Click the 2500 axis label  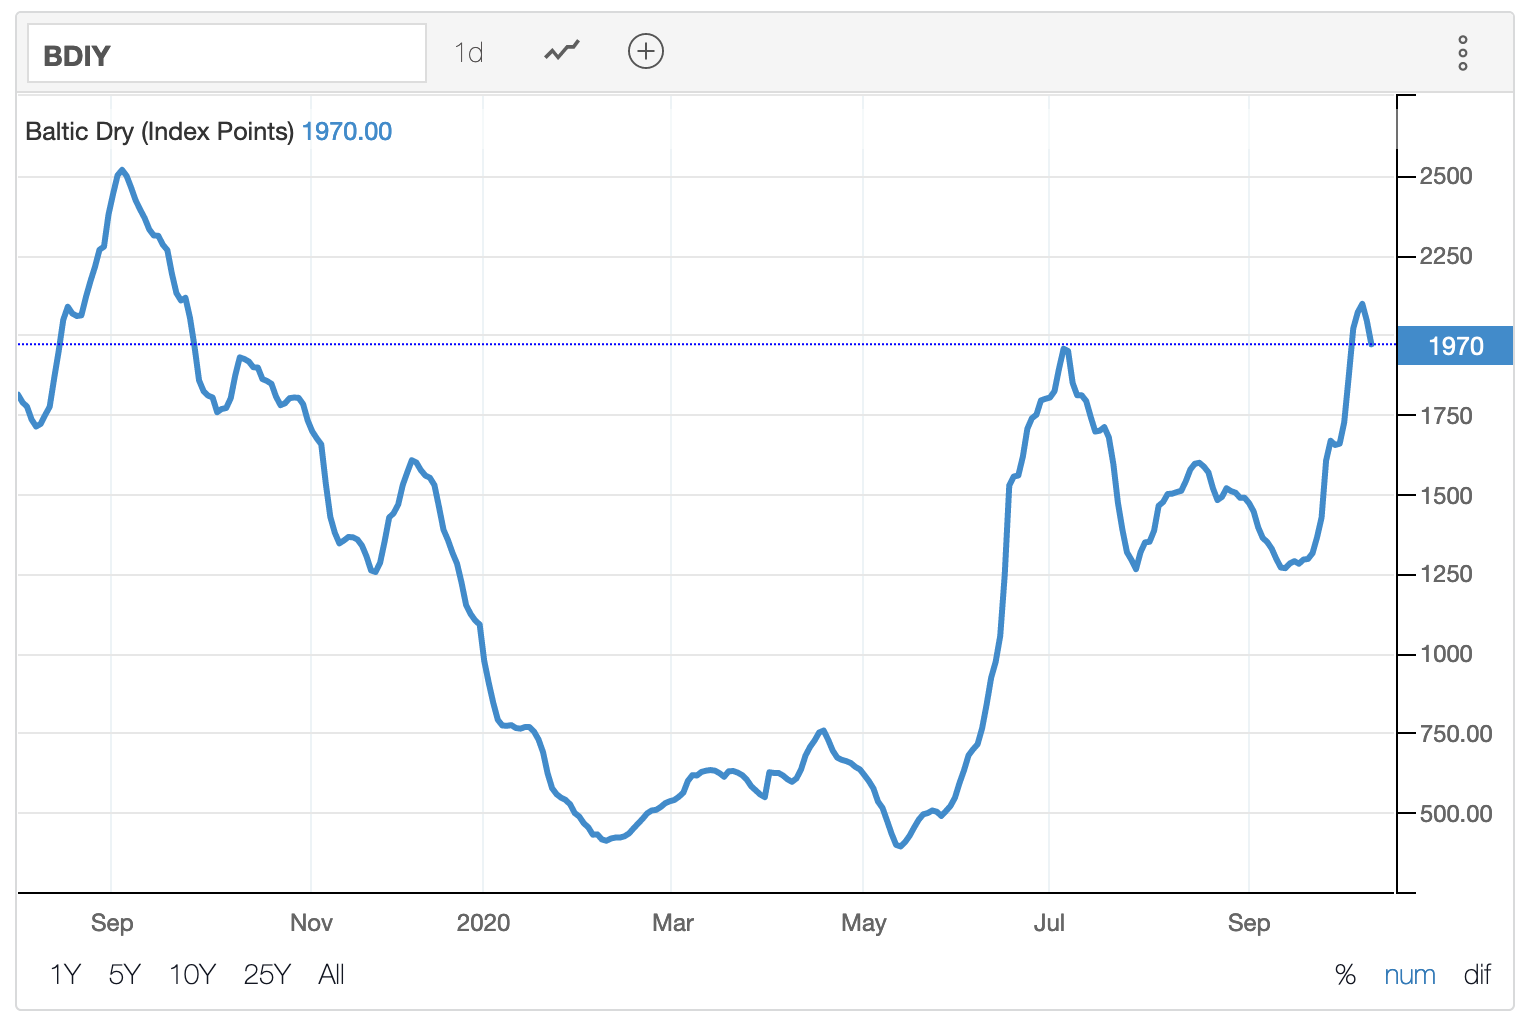point(1446,176)
